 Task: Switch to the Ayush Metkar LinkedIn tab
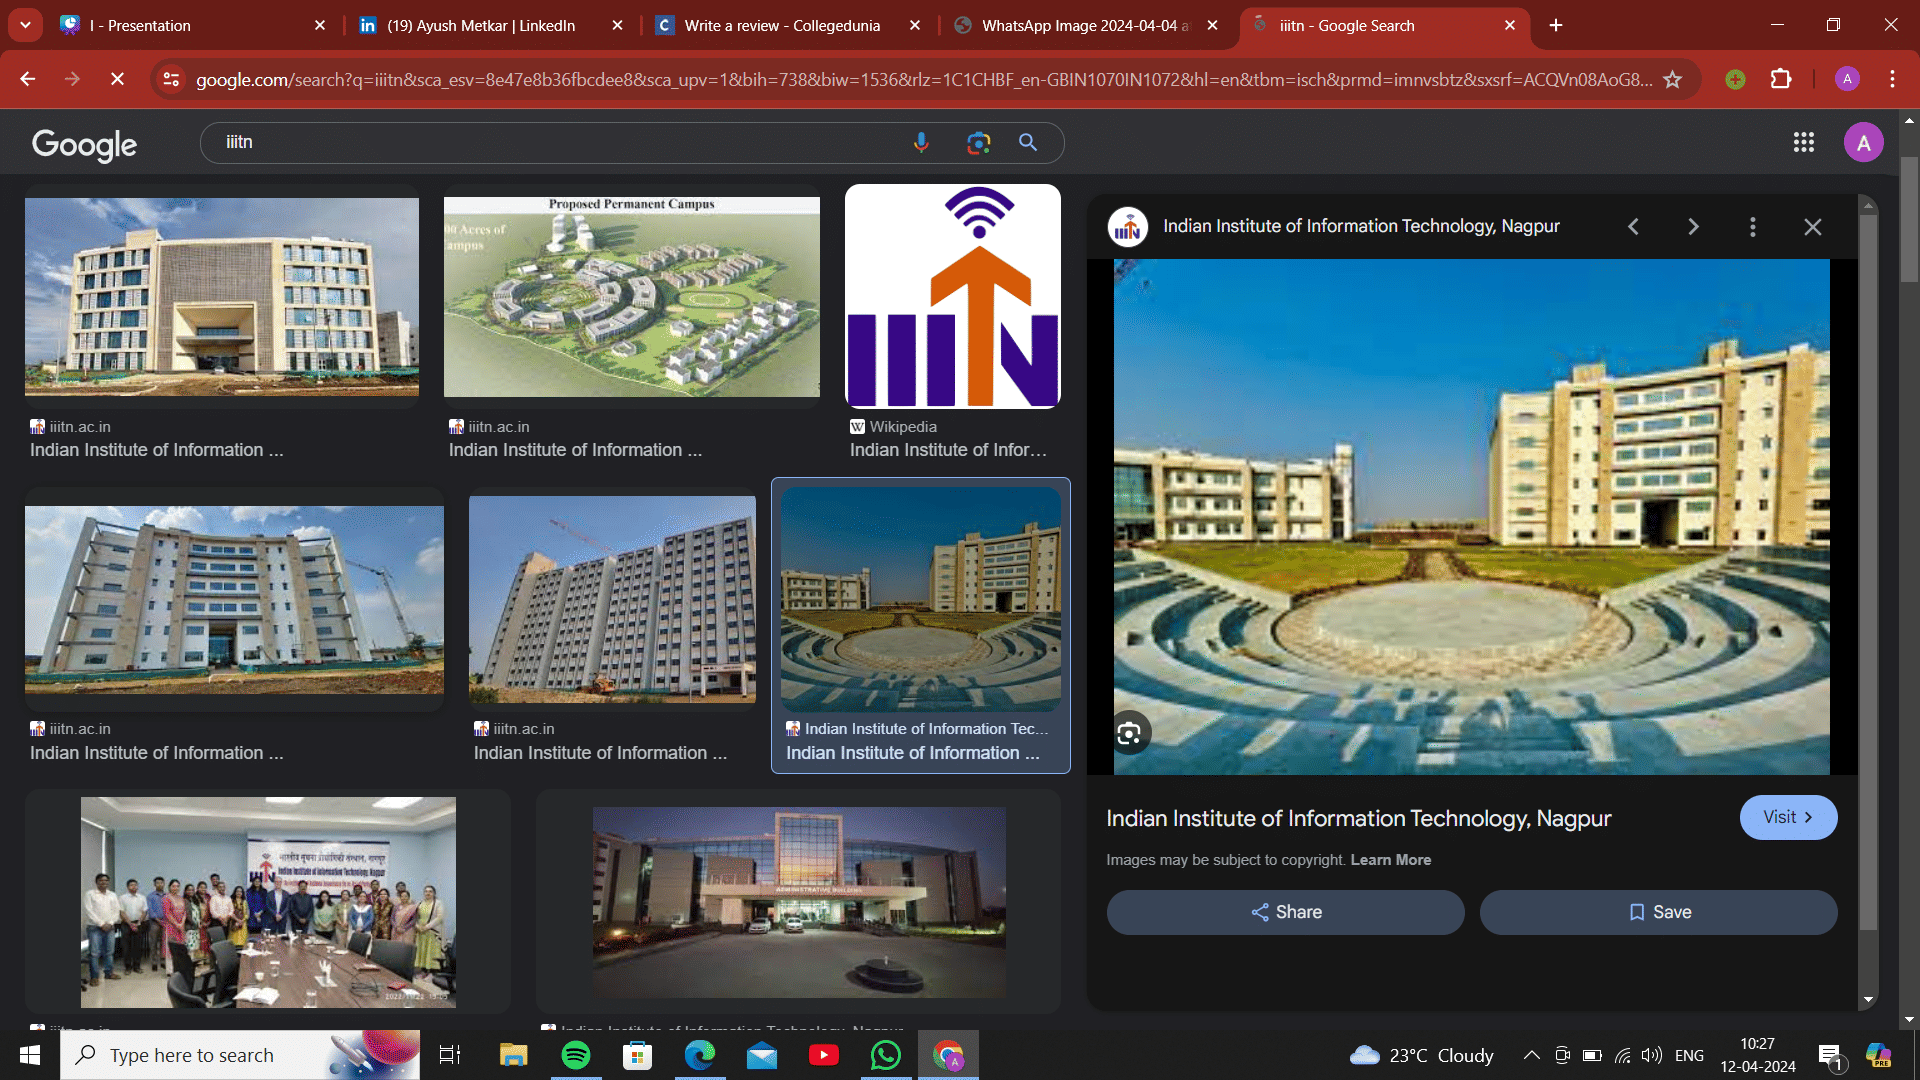click(480, 25)
